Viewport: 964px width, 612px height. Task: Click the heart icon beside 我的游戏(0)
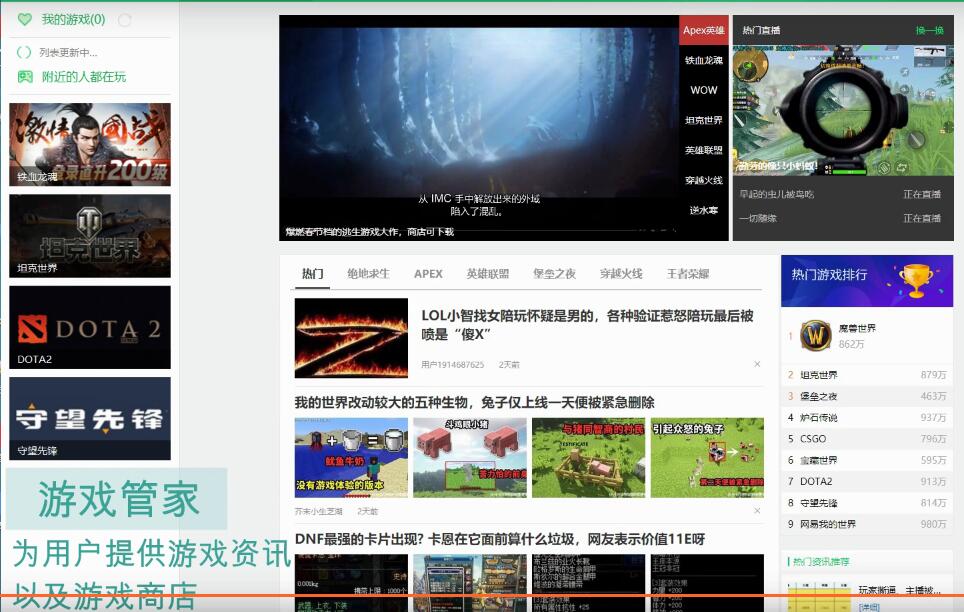(24, 18)
